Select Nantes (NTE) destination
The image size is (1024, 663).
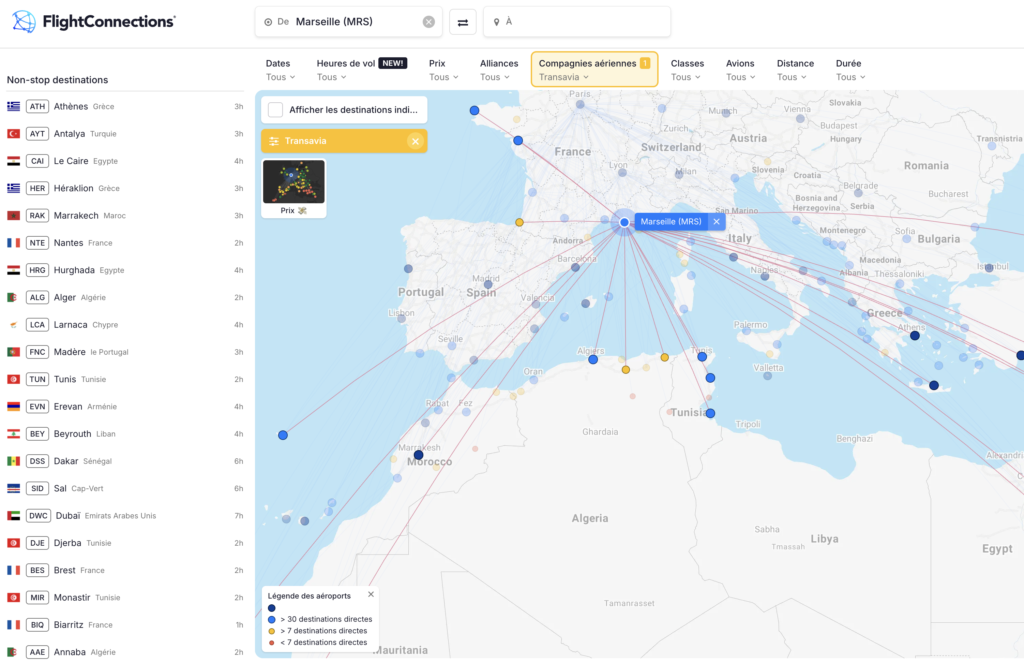[125, 243]
